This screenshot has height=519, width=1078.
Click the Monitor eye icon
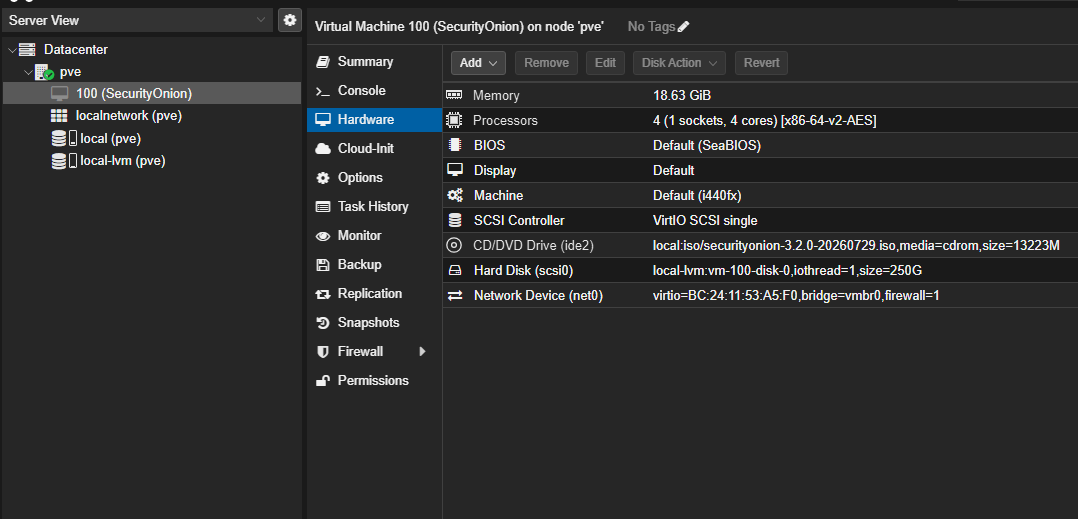[x=322, y=236]
